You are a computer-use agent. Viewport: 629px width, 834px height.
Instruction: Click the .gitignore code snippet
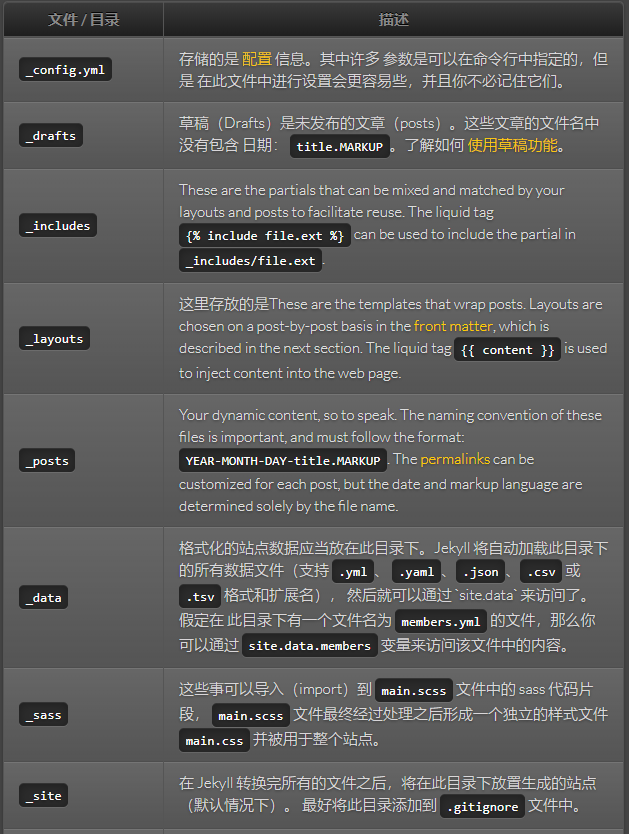(482, 806)
